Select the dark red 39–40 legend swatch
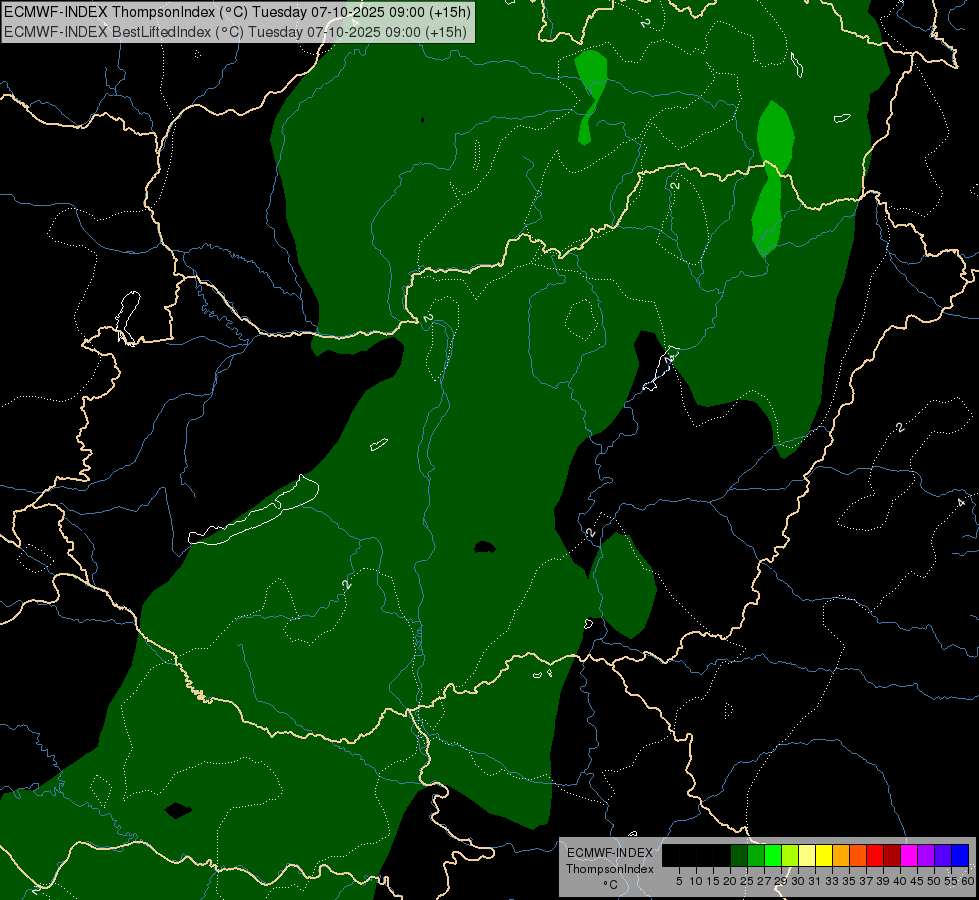979x900 pixels. coord(892,855)
